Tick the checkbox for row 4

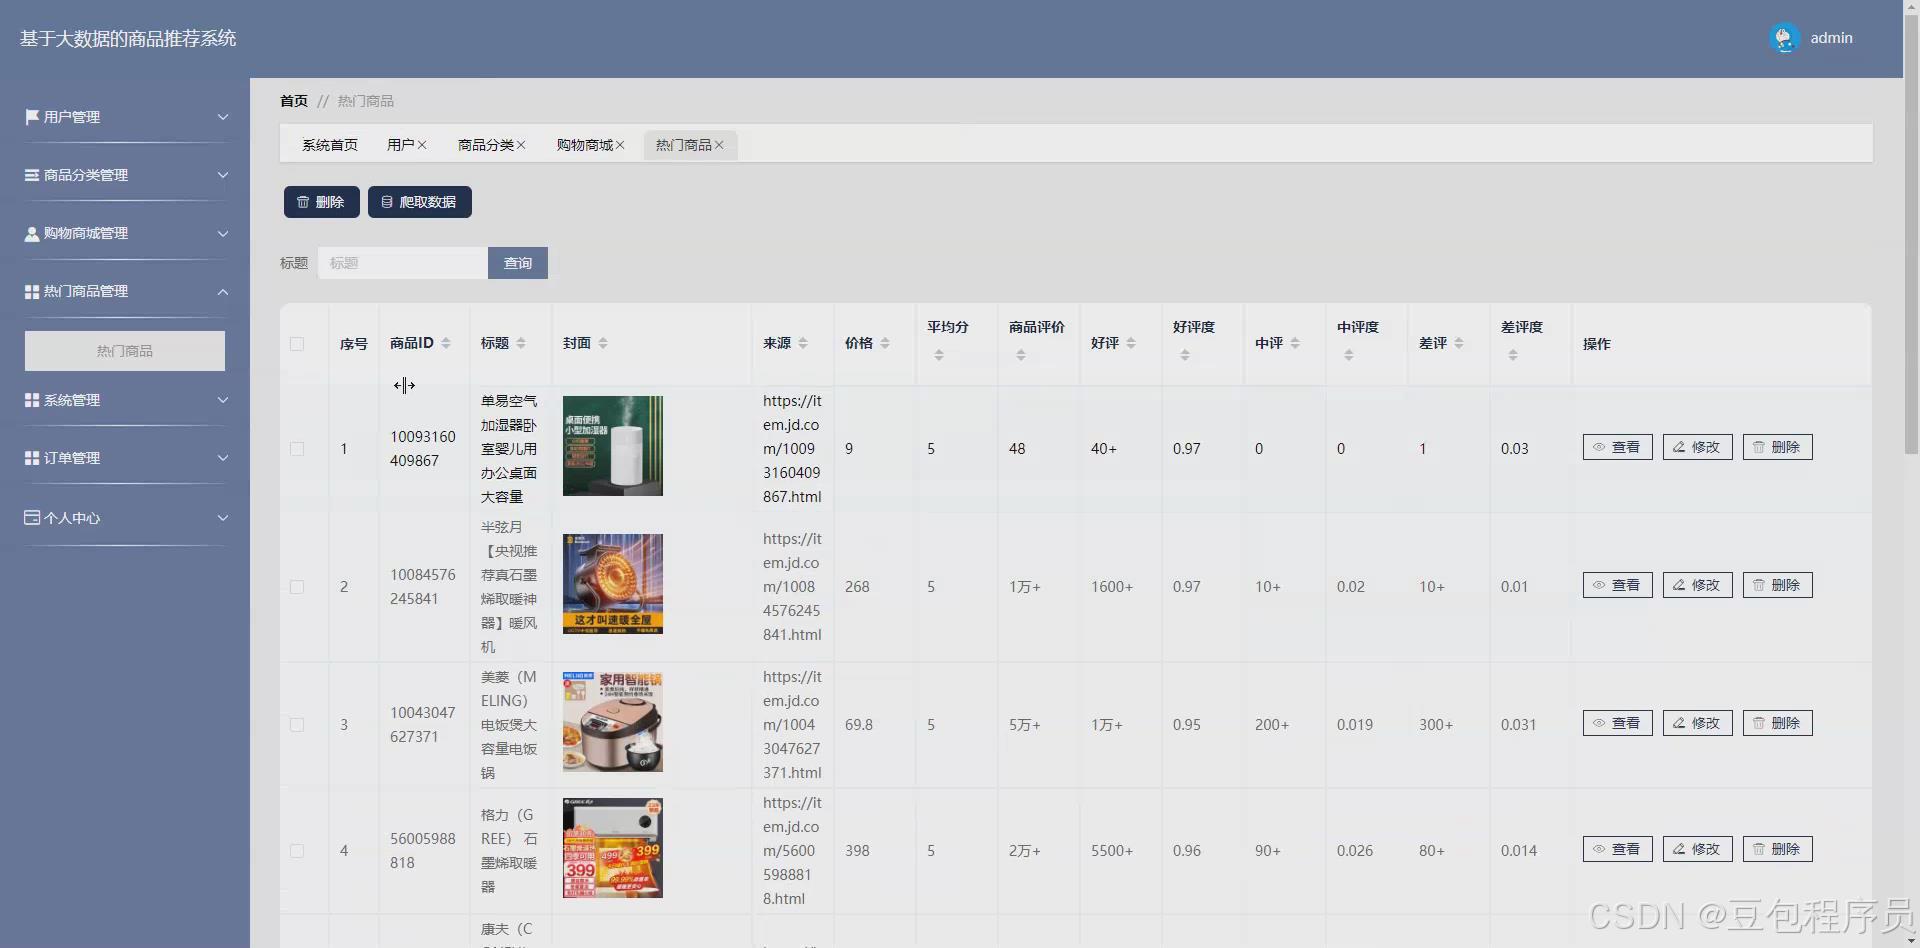[297, 851]
